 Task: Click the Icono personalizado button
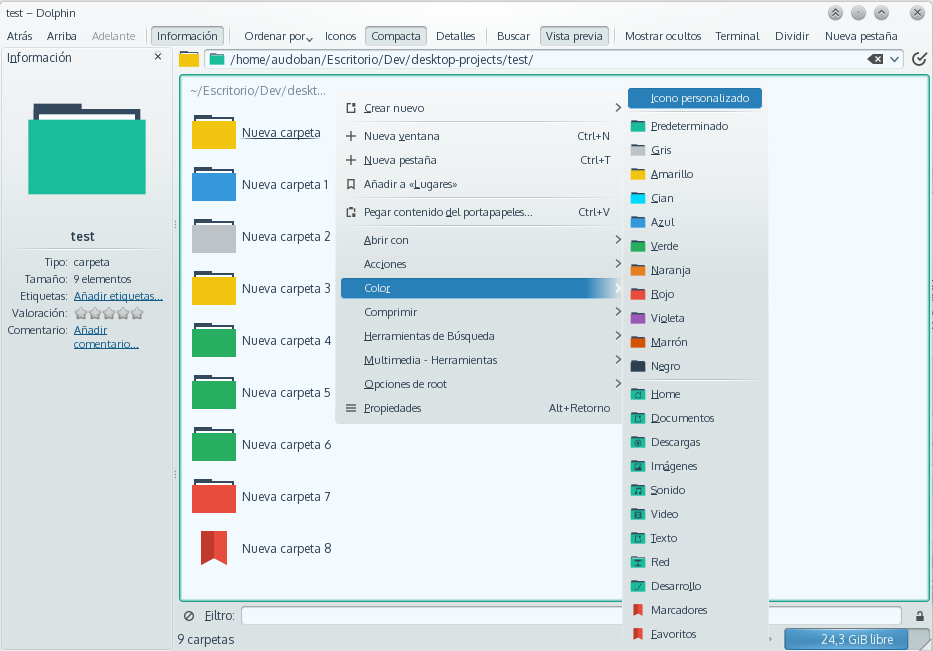click(695, 98)
